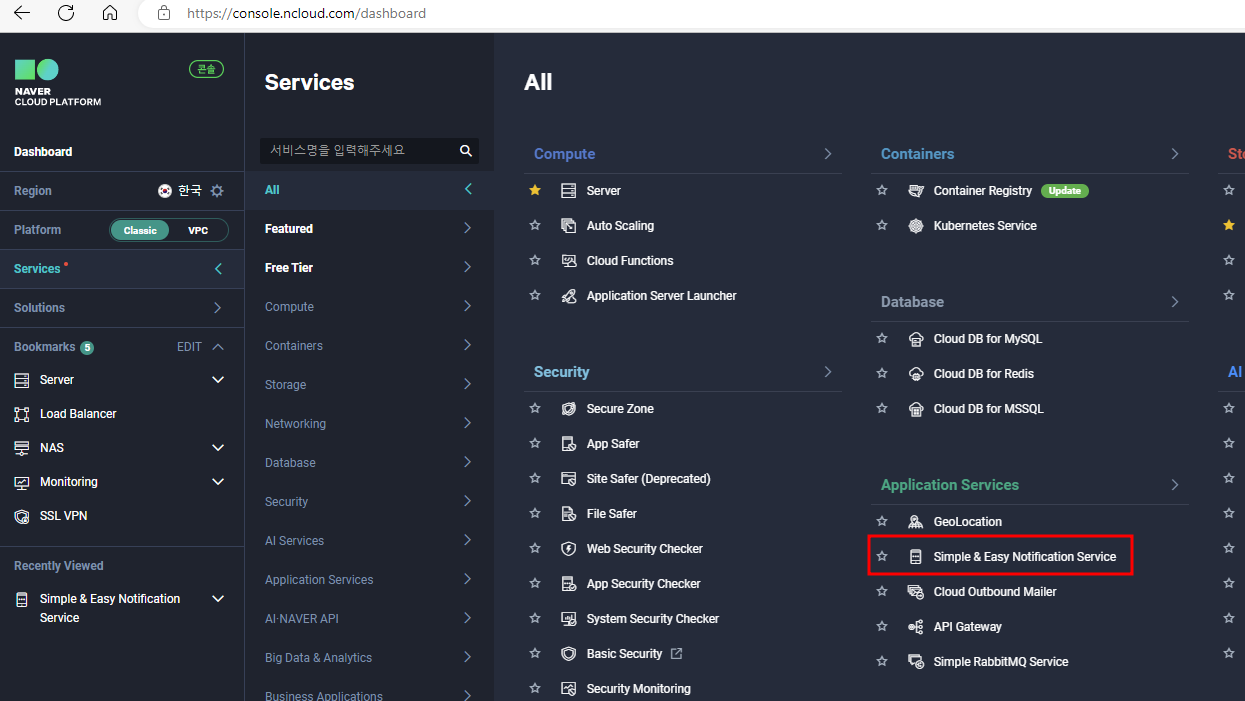Viewport: 1245px width, 701px height.
Task: Open Simple RabbitMQ Service
Action: tap(1001, 662)
